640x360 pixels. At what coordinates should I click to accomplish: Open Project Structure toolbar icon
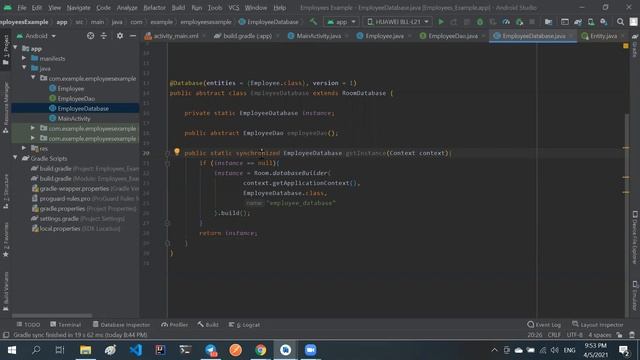point(548,22)
